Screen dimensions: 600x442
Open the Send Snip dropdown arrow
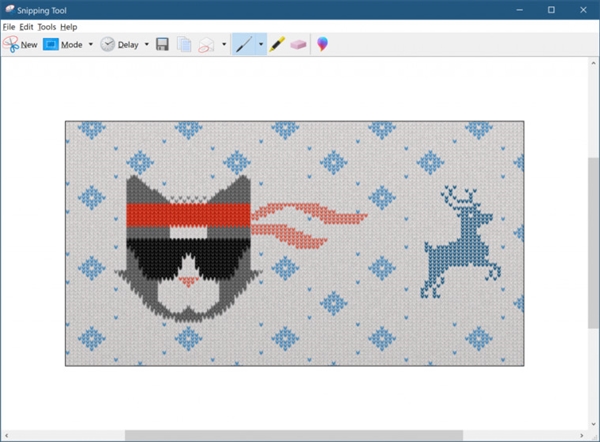point(224,44)
